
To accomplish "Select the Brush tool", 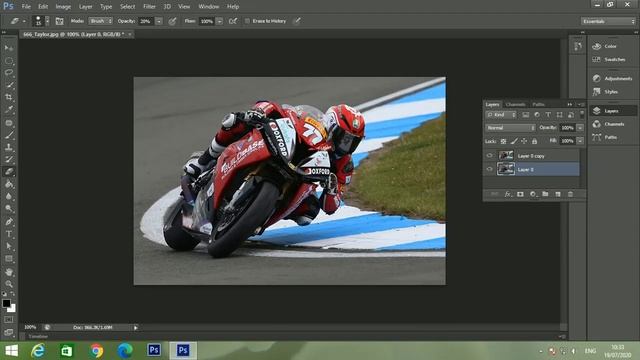I will (9, 135).
